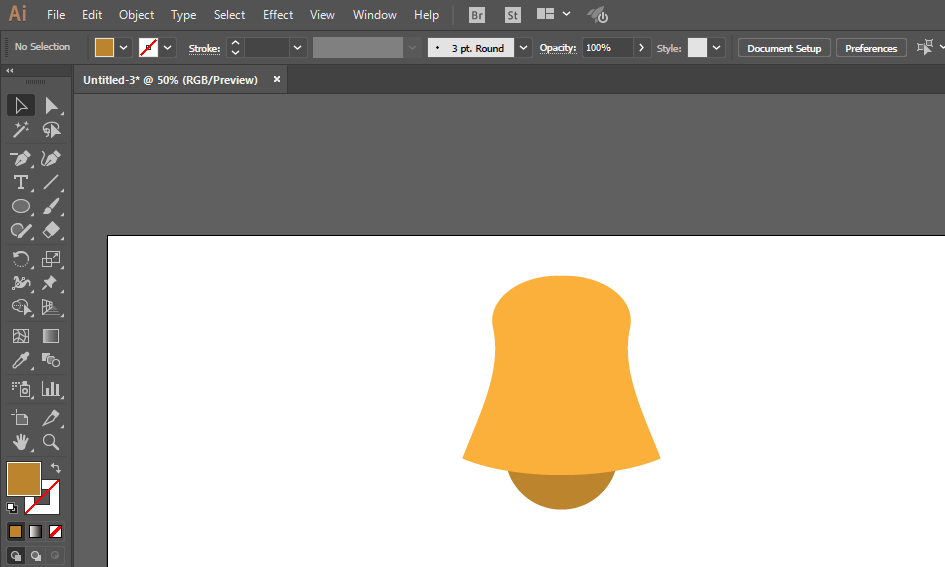The image size is (945, 567).
Task: Click the Opacity panel link
Action: click(x=557, y=48)
